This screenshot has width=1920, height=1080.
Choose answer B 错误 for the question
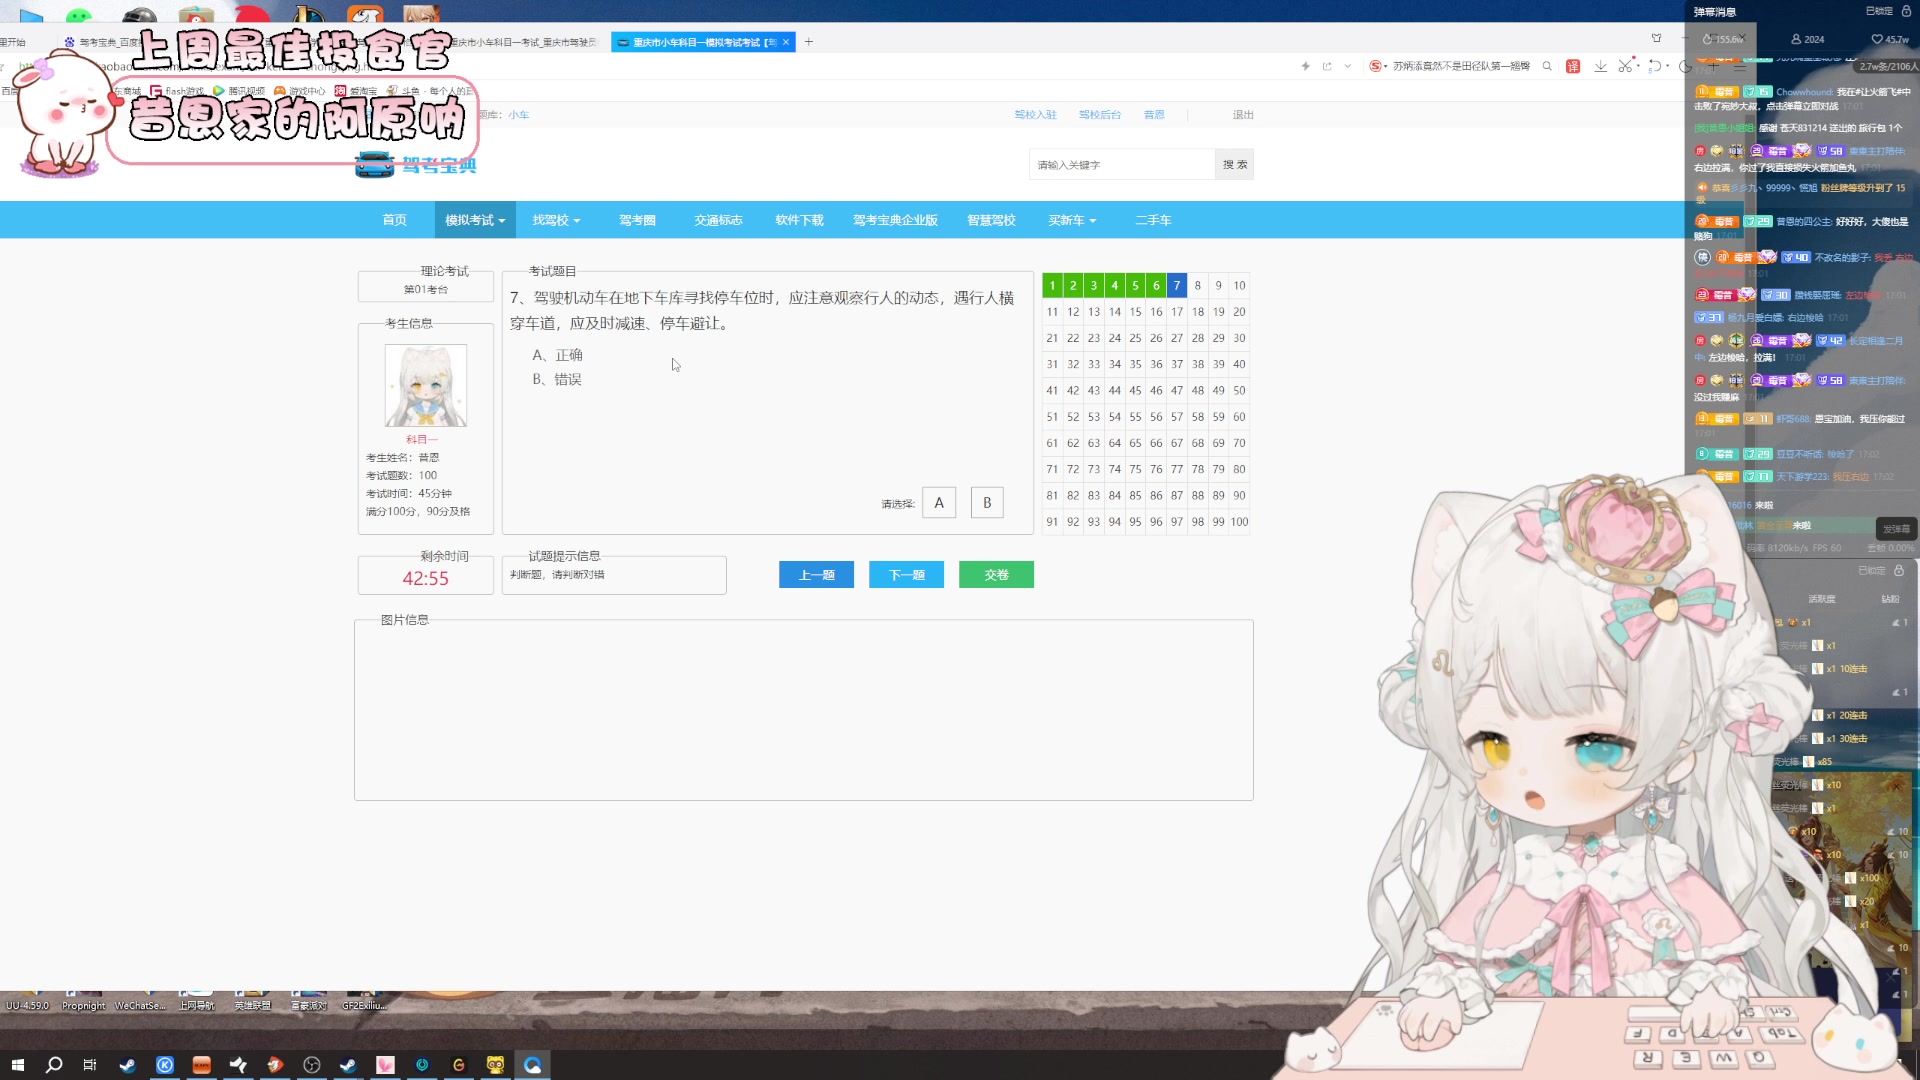point(557,379)
